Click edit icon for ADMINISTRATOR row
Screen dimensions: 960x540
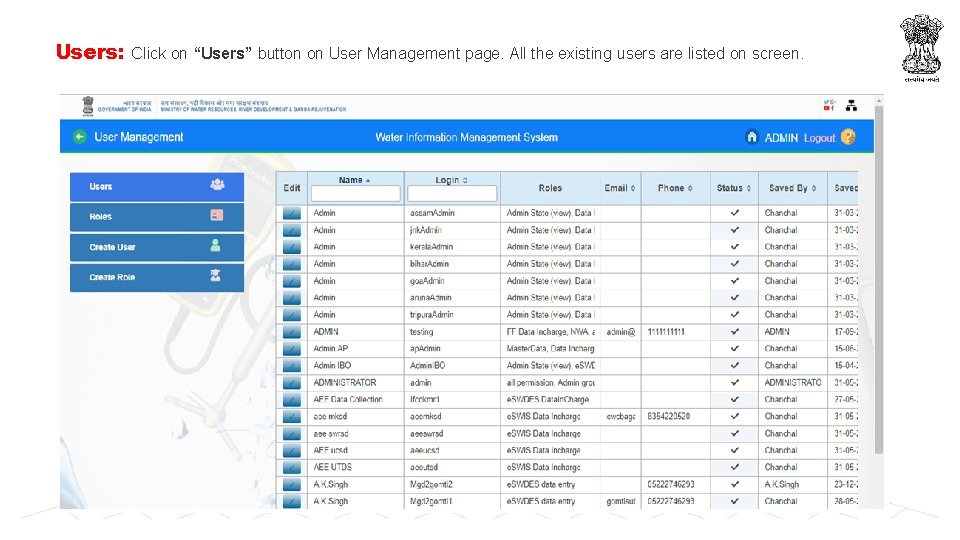(x=292, y=383)
